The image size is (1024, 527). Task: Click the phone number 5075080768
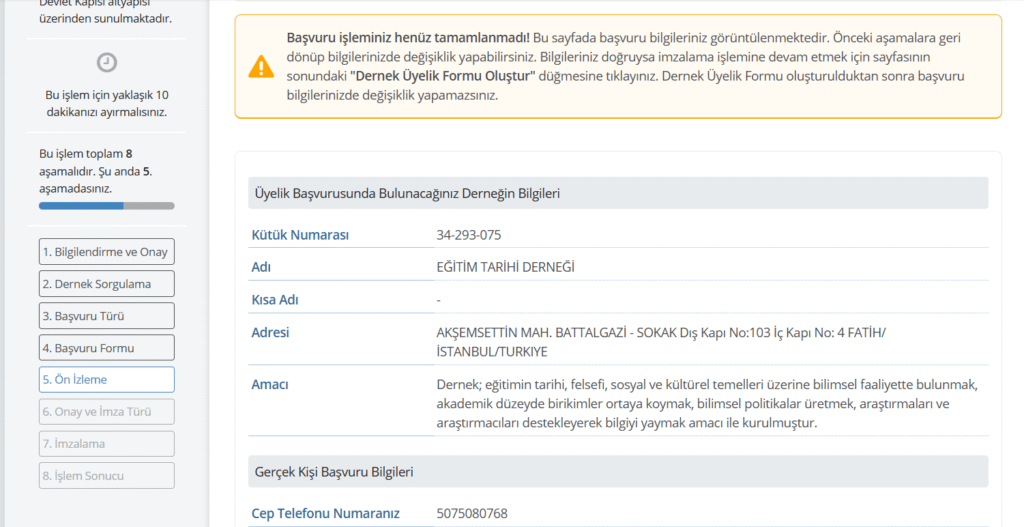(x=472, y=514)
